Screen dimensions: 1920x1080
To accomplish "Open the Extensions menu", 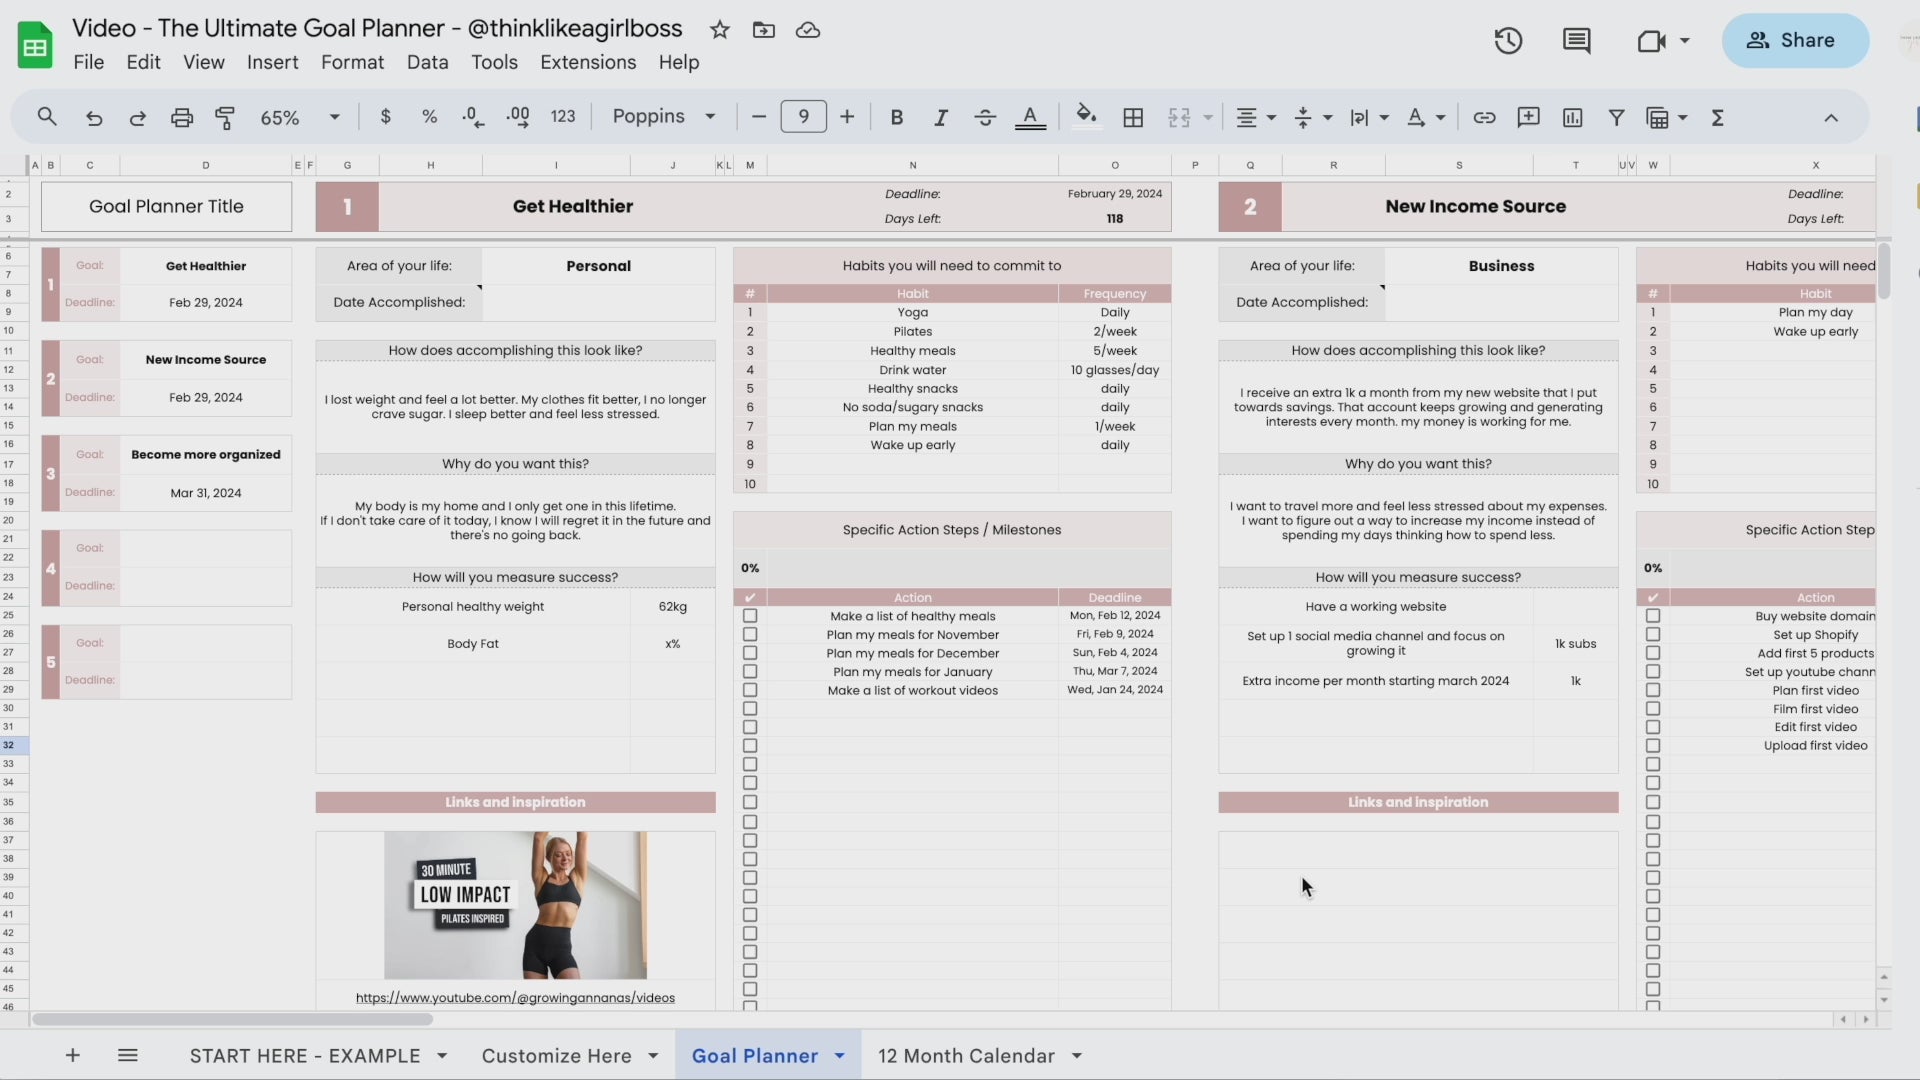I will (x=588, y=62).
